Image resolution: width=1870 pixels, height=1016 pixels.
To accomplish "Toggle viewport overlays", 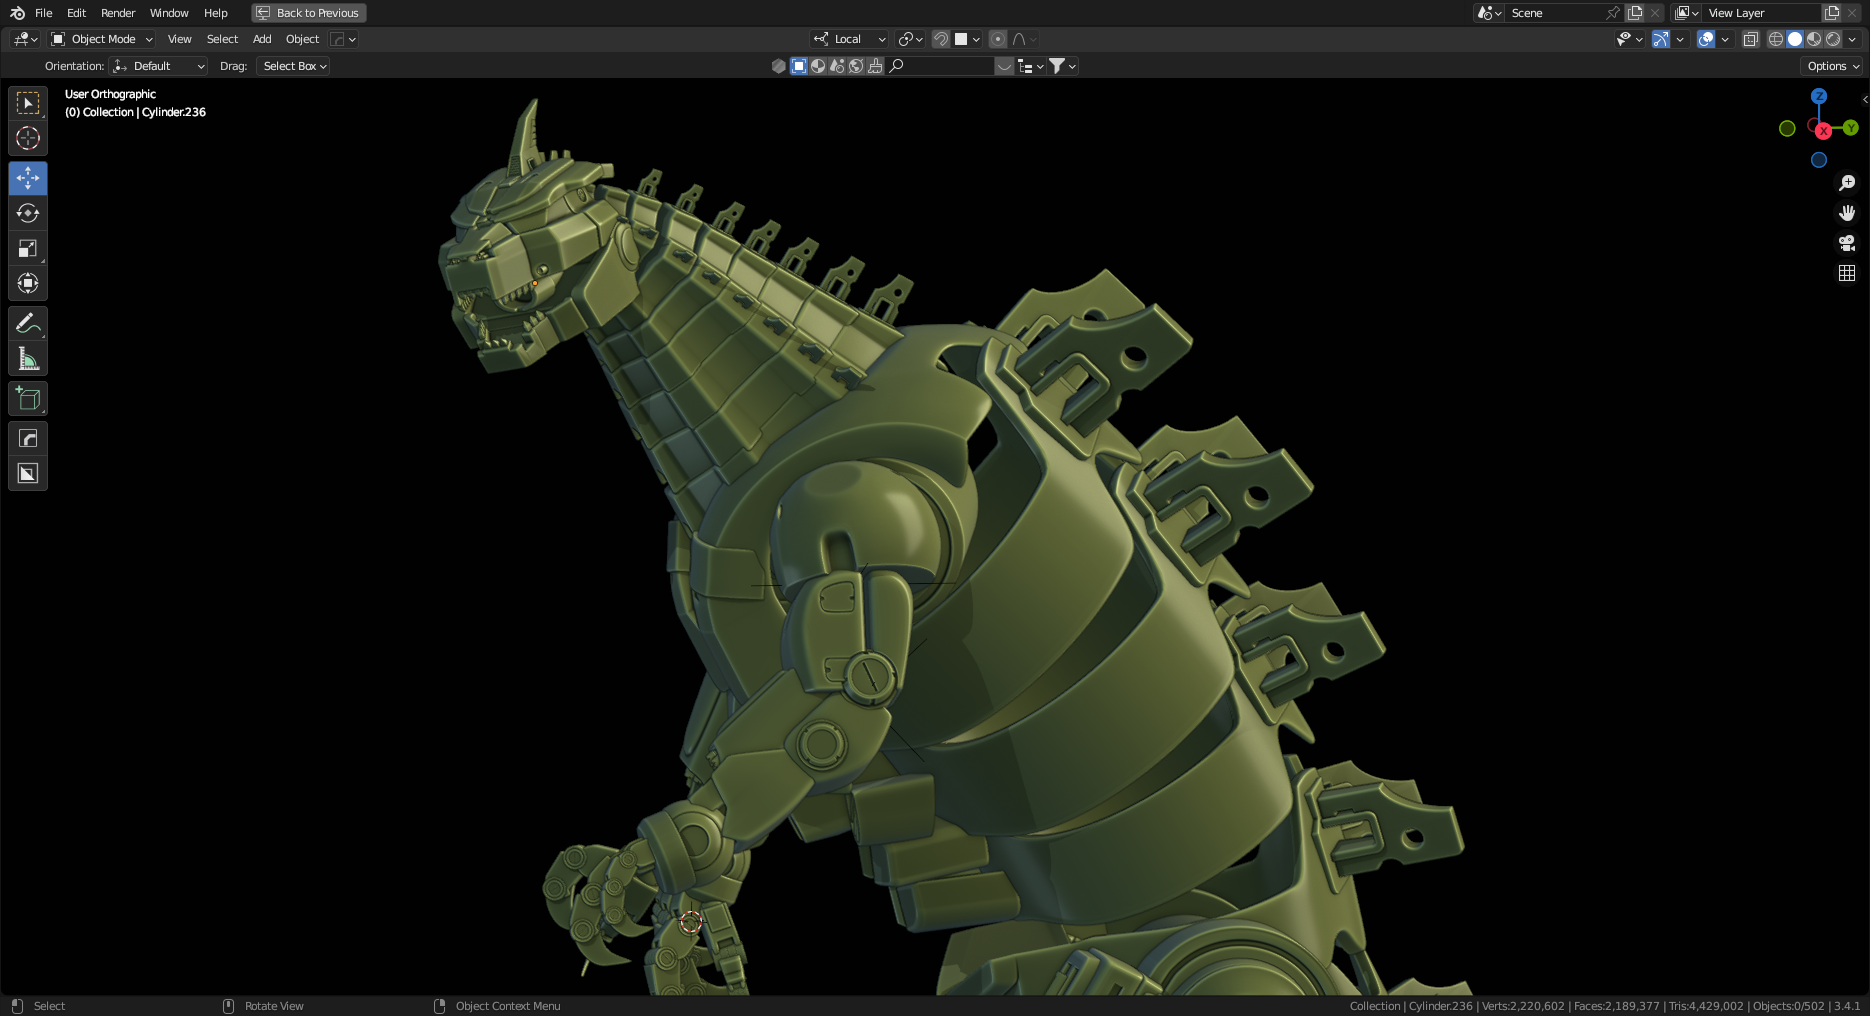I will (1706, 39).
